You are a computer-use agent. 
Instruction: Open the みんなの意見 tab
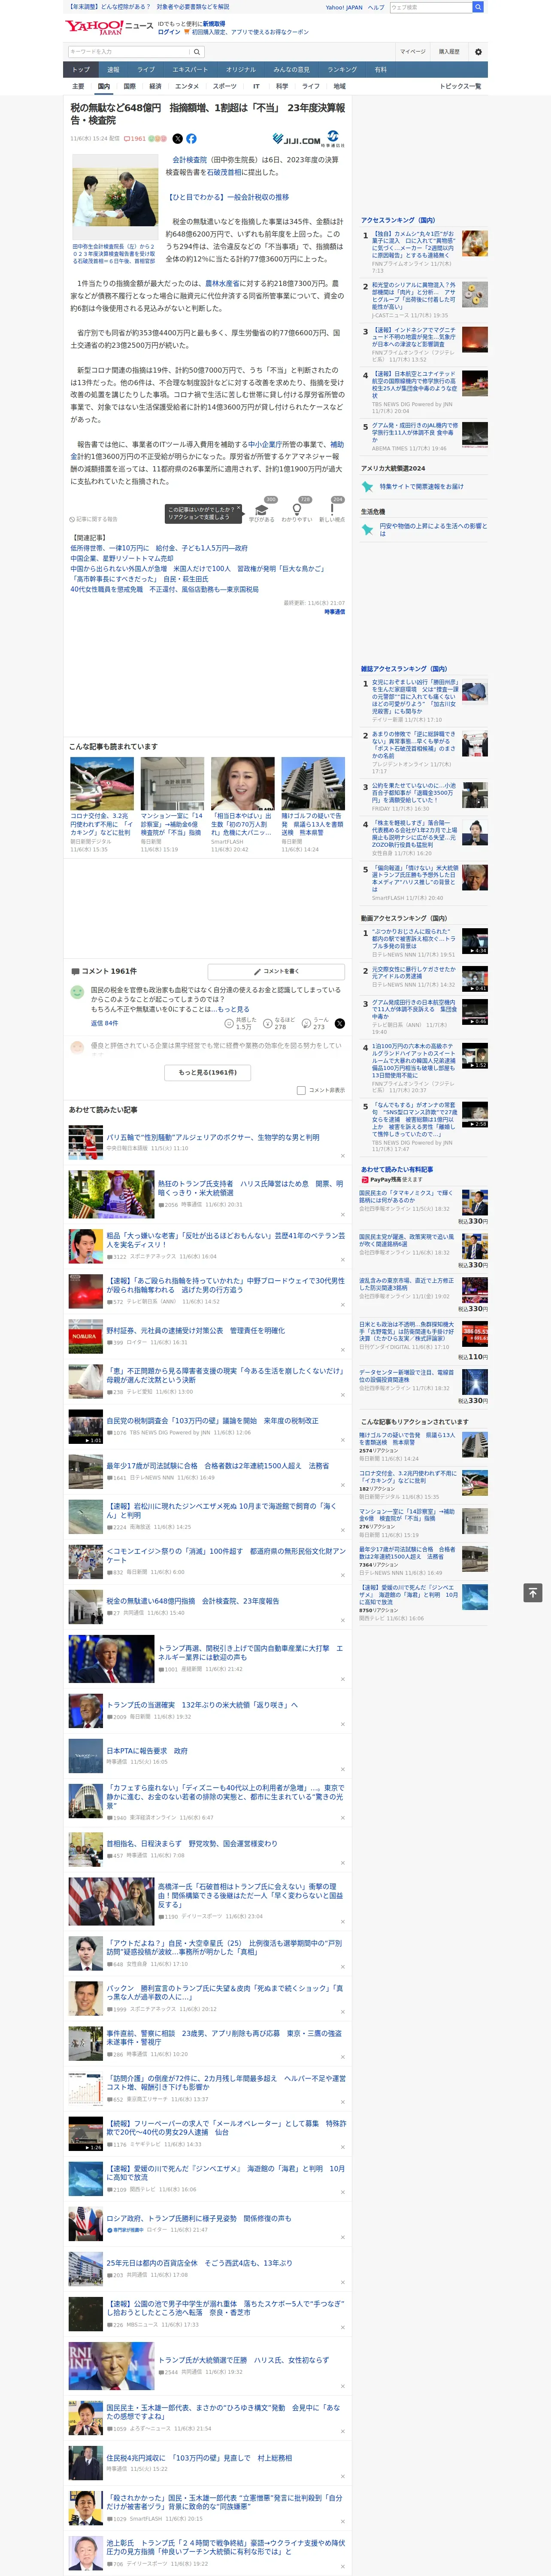pos(292,70)
